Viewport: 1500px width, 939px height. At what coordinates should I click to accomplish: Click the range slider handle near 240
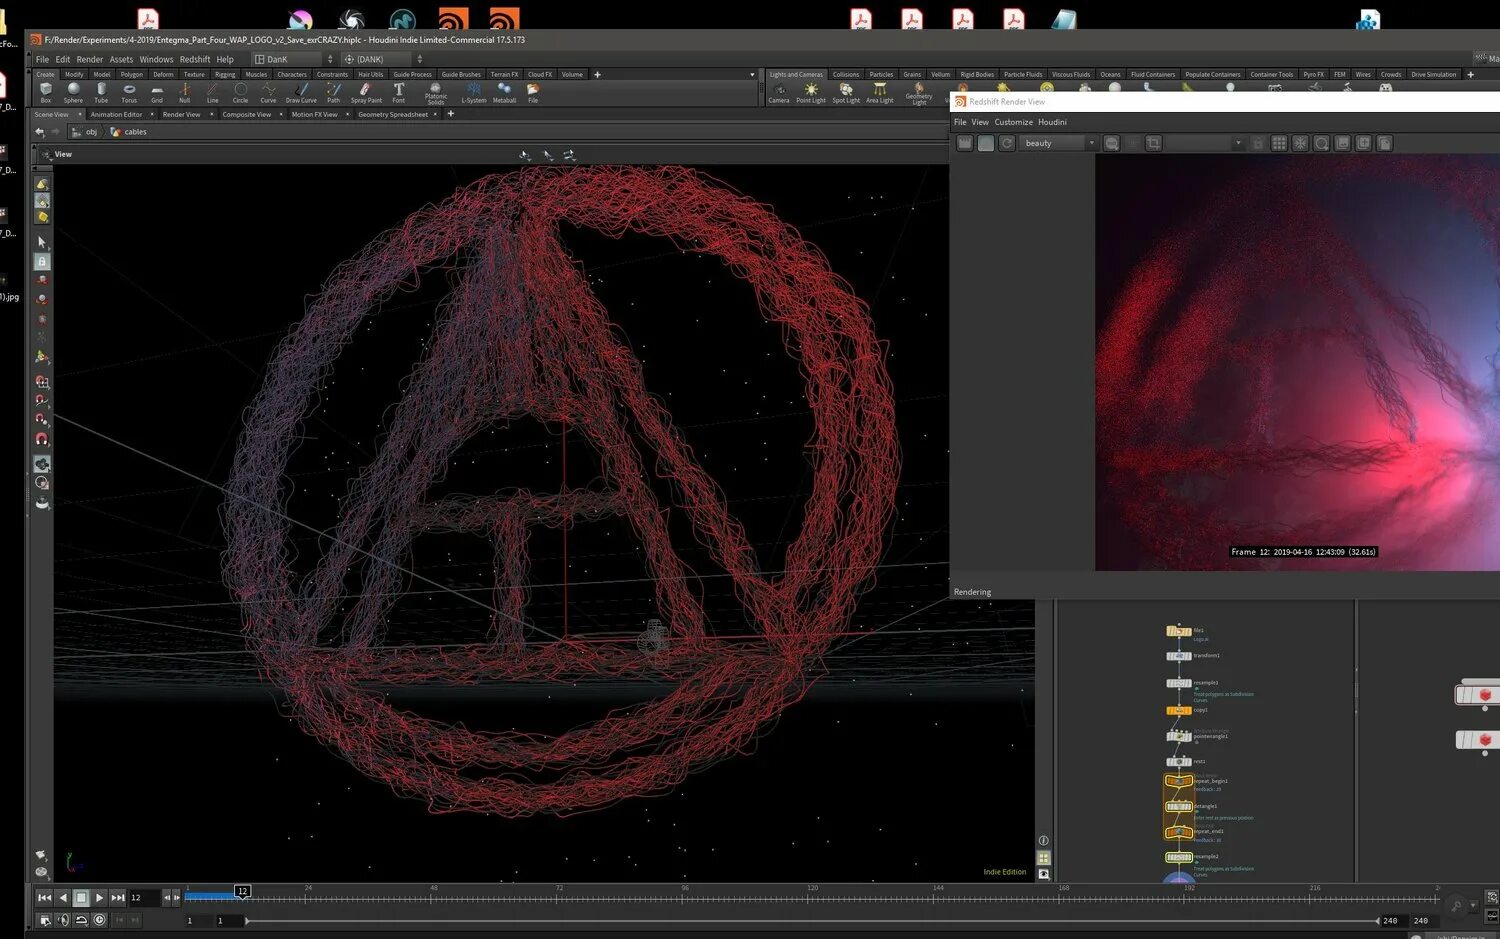click(x=1376, y=921)
